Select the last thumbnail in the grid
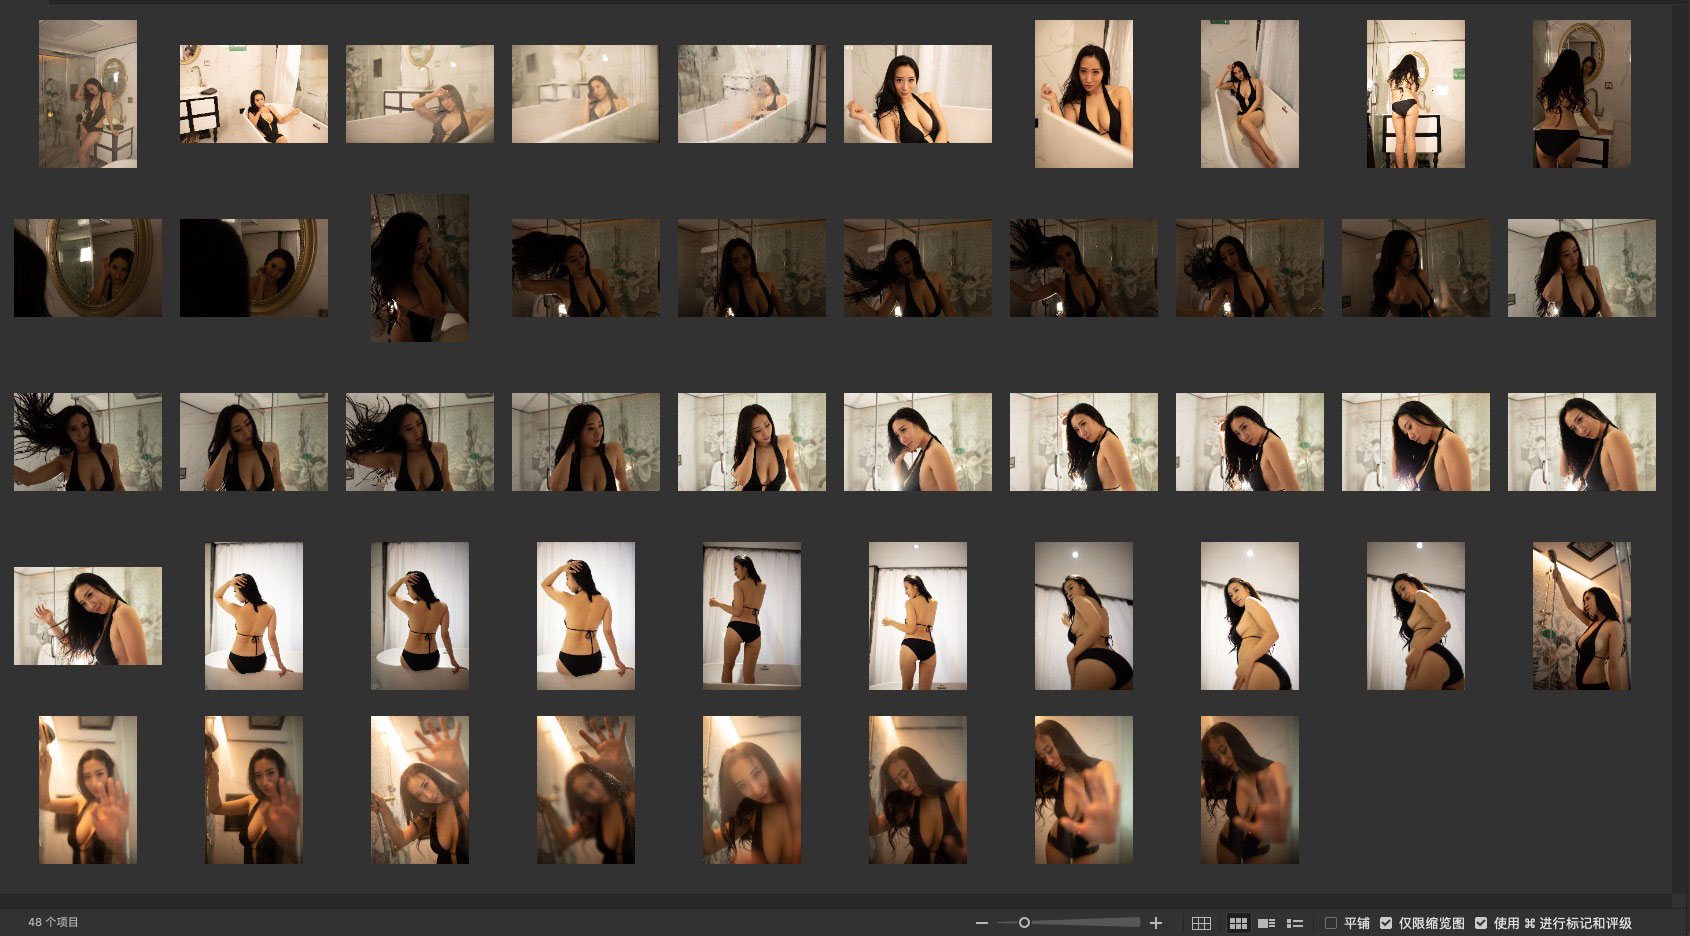The height and width of the screenshot is (936, 1690). click(x=1249, y=790)
